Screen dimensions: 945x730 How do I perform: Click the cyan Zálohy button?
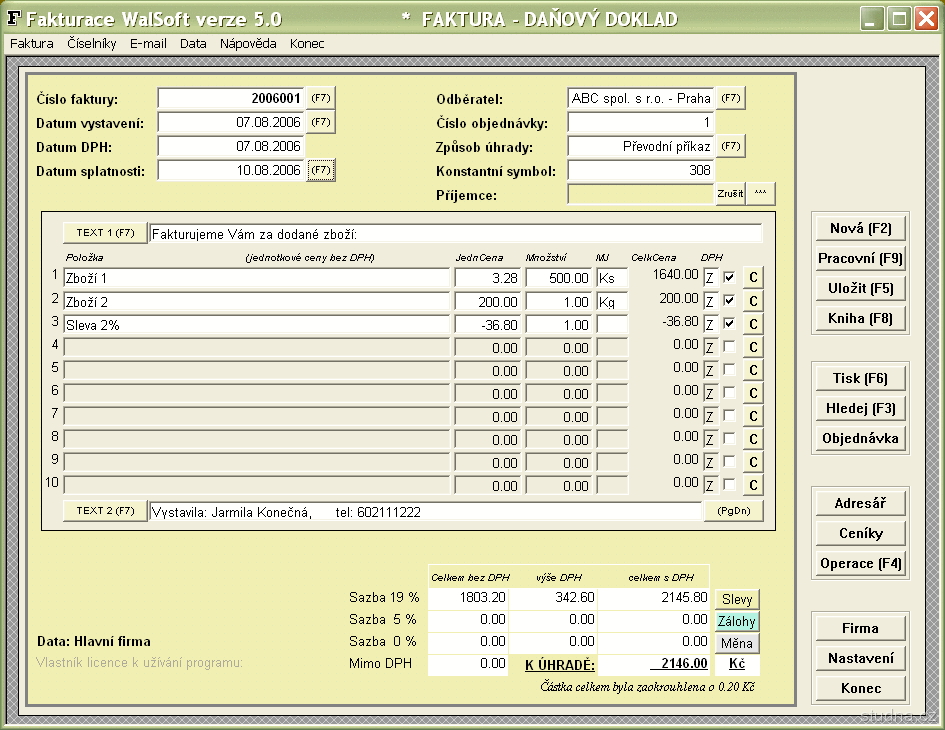pyautogui.click(x=737, y=621)
